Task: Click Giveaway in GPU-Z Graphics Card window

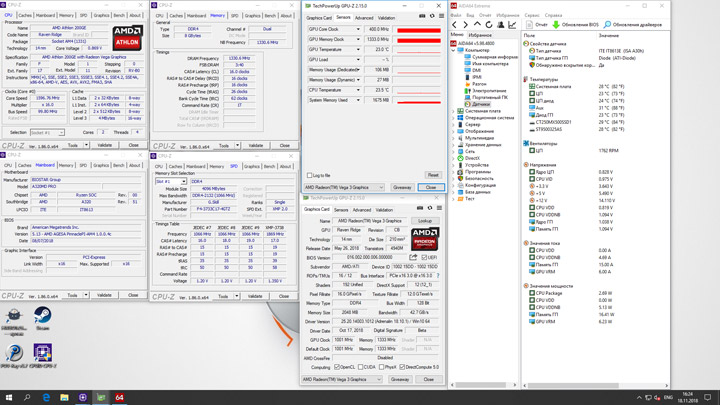Action: click(x=399, y=380)
